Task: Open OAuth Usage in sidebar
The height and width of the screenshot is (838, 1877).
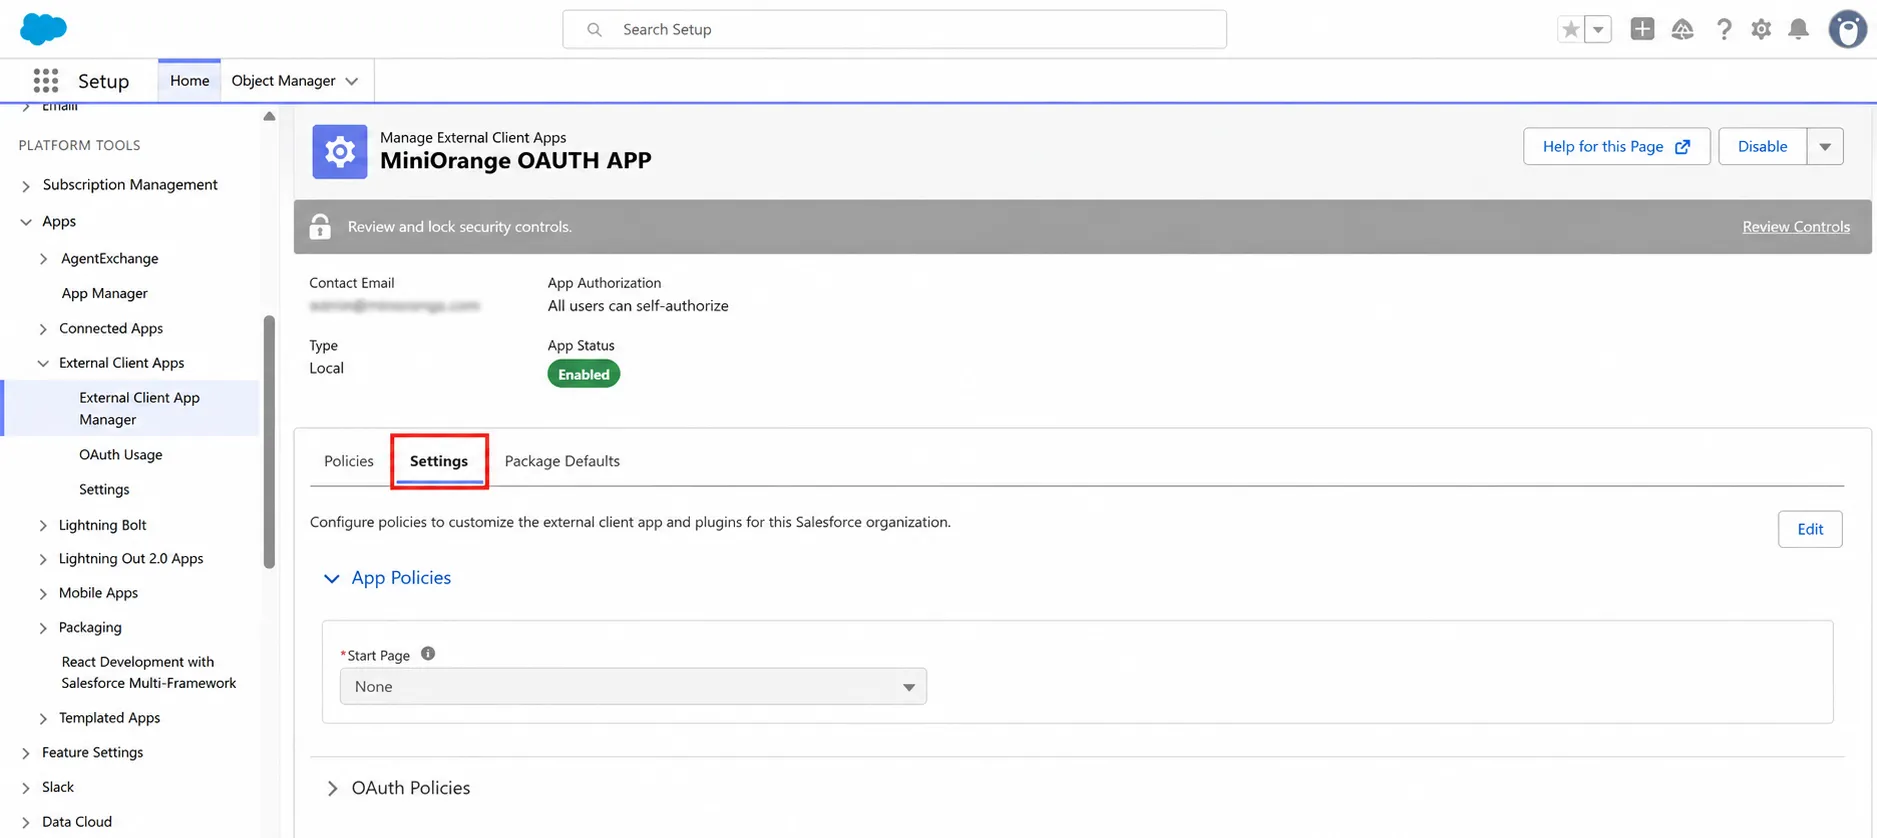Action: [120, 454]
